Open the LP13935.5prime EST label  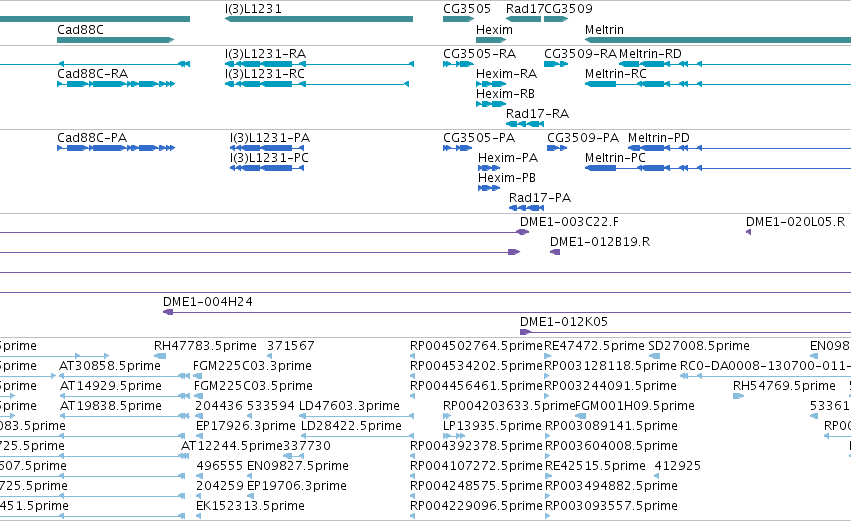(x=492, y=426)
